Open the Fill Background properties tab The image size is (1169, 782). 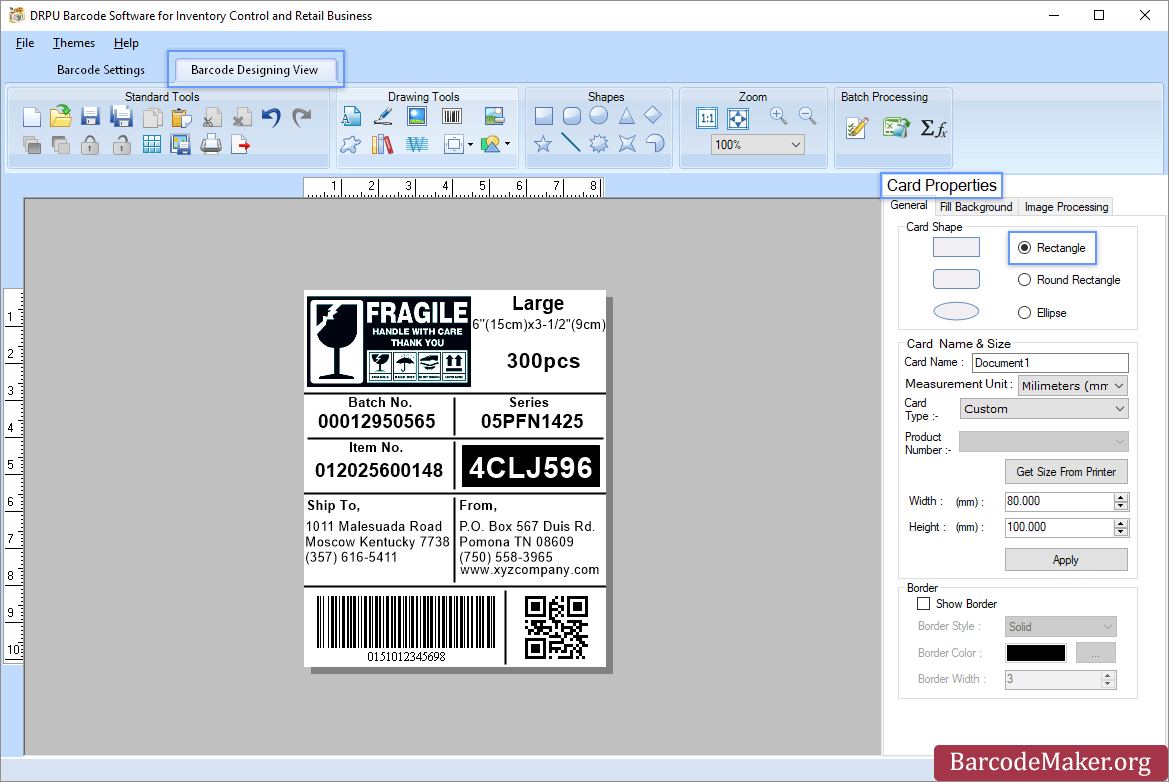[x=976, y=207]
